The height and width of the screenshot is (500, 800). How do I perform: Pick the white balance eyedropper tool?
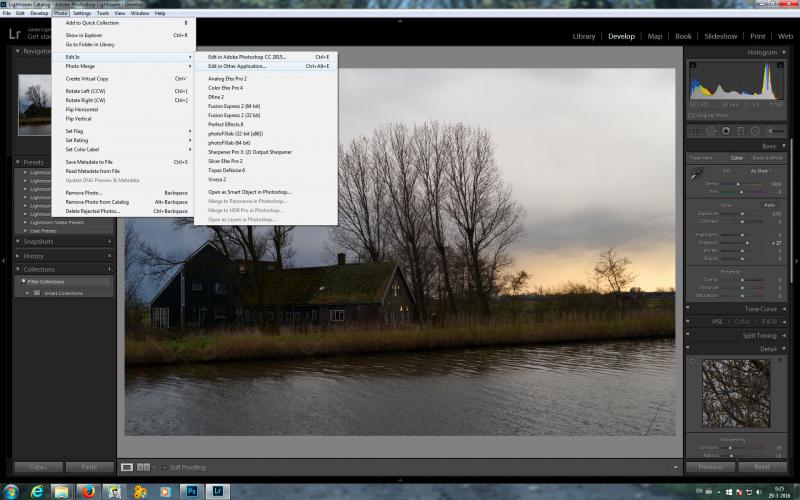[696, 175]
